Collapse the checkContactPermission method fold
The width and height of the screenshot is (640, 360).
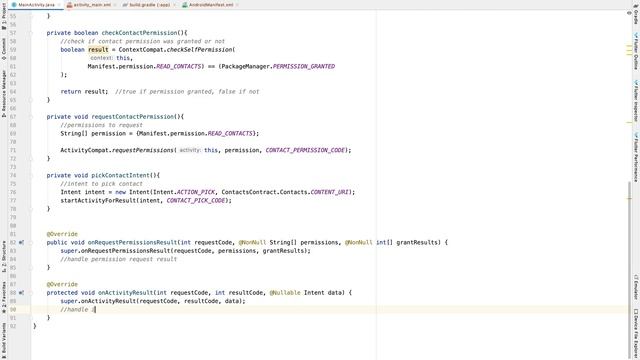[x=31, y=33]
